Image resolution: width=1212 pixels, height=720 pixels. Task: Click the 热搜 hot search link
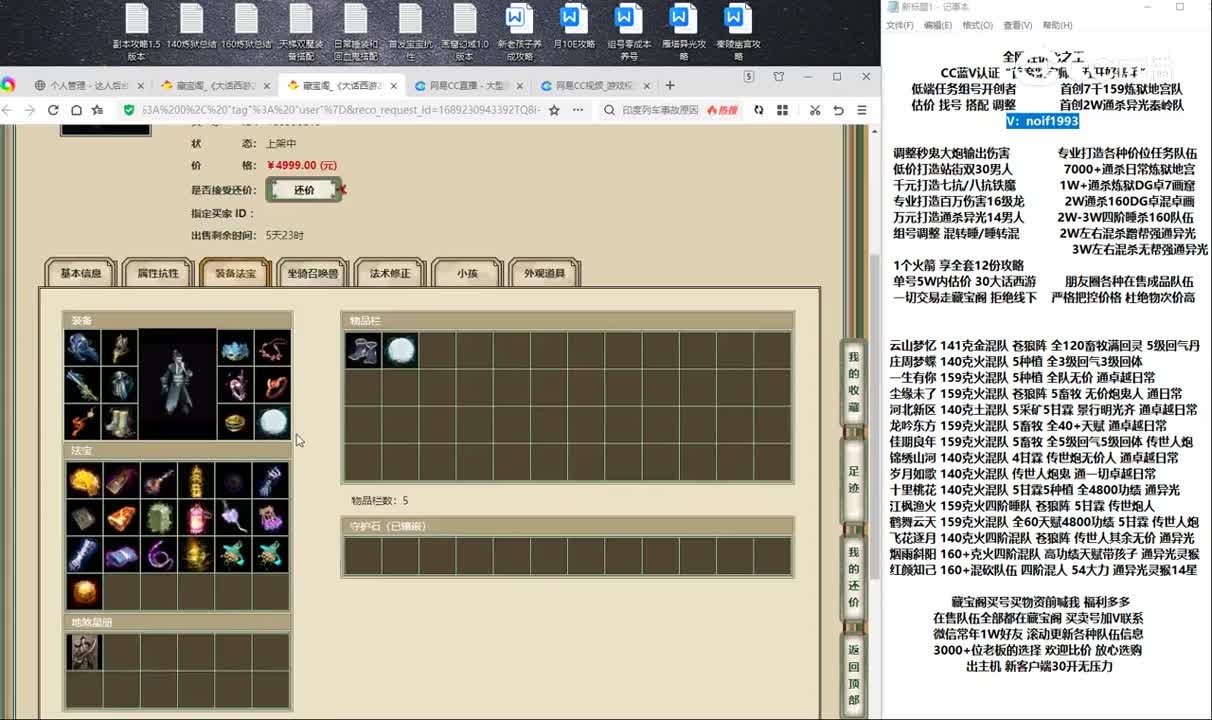click(x=722, y=110)
